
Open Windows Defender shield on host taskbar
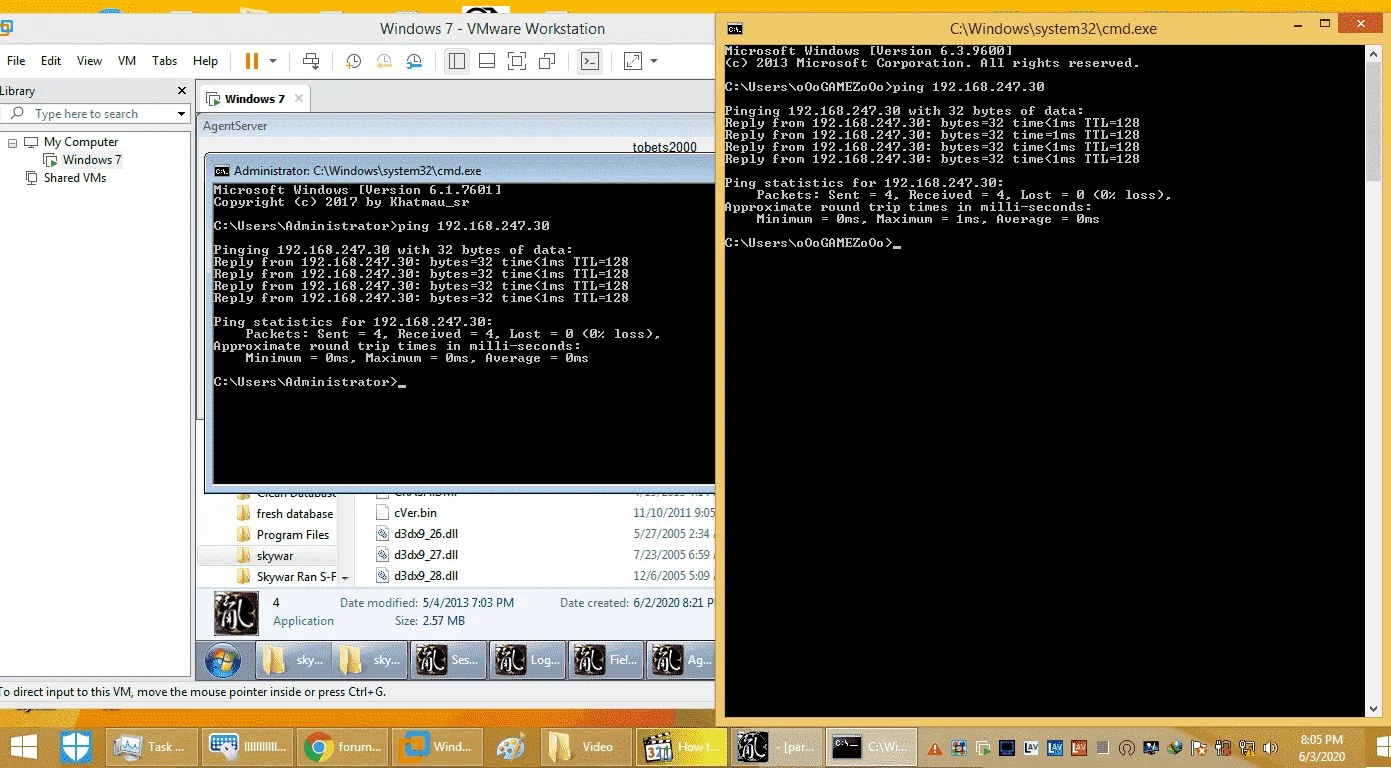coord(76,747)
